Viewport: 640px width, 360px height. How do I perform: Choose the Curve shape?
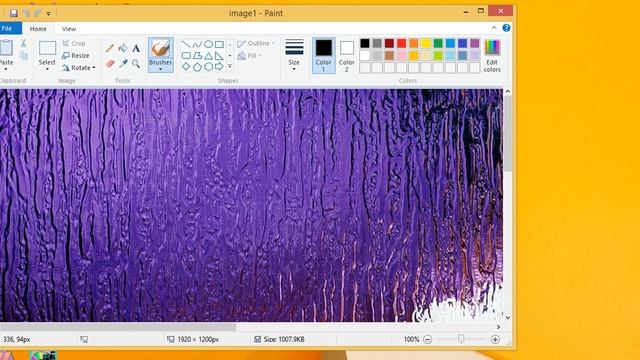point(197,44)
